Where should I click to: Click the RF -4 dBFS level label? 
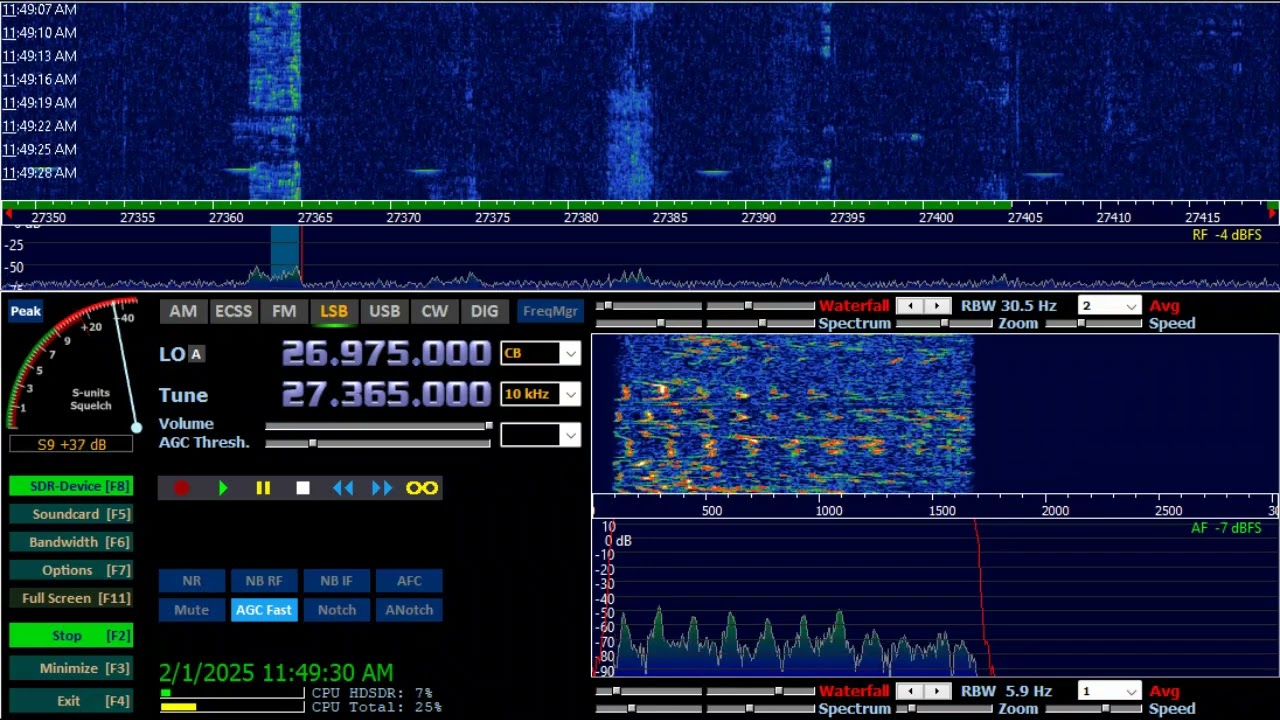[x=1227, y=235]
